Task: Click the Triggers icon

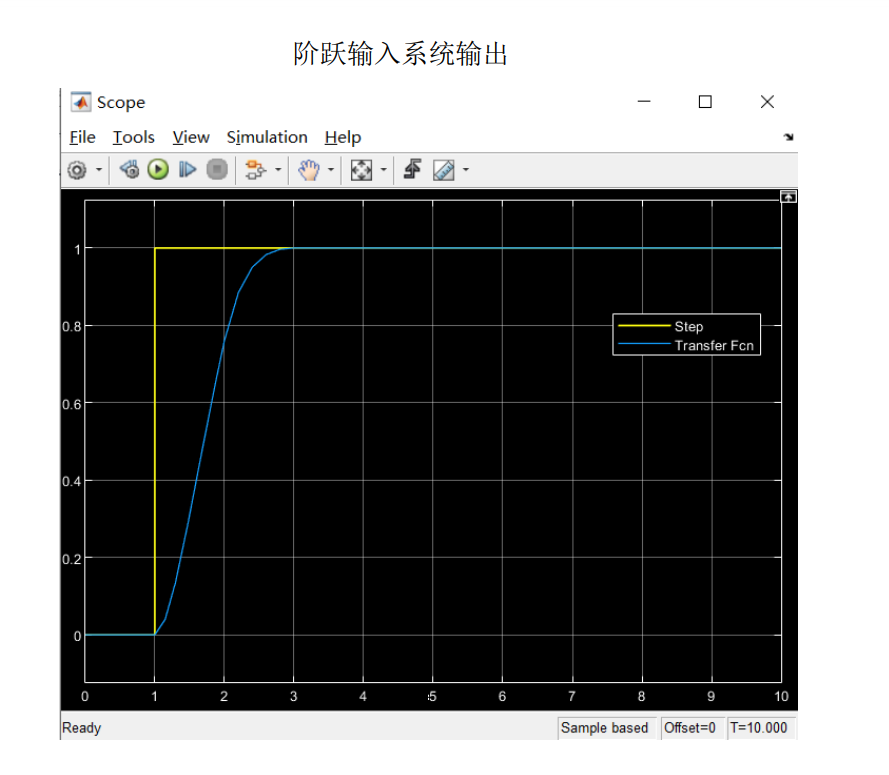Action: click(x=412, y=169)
